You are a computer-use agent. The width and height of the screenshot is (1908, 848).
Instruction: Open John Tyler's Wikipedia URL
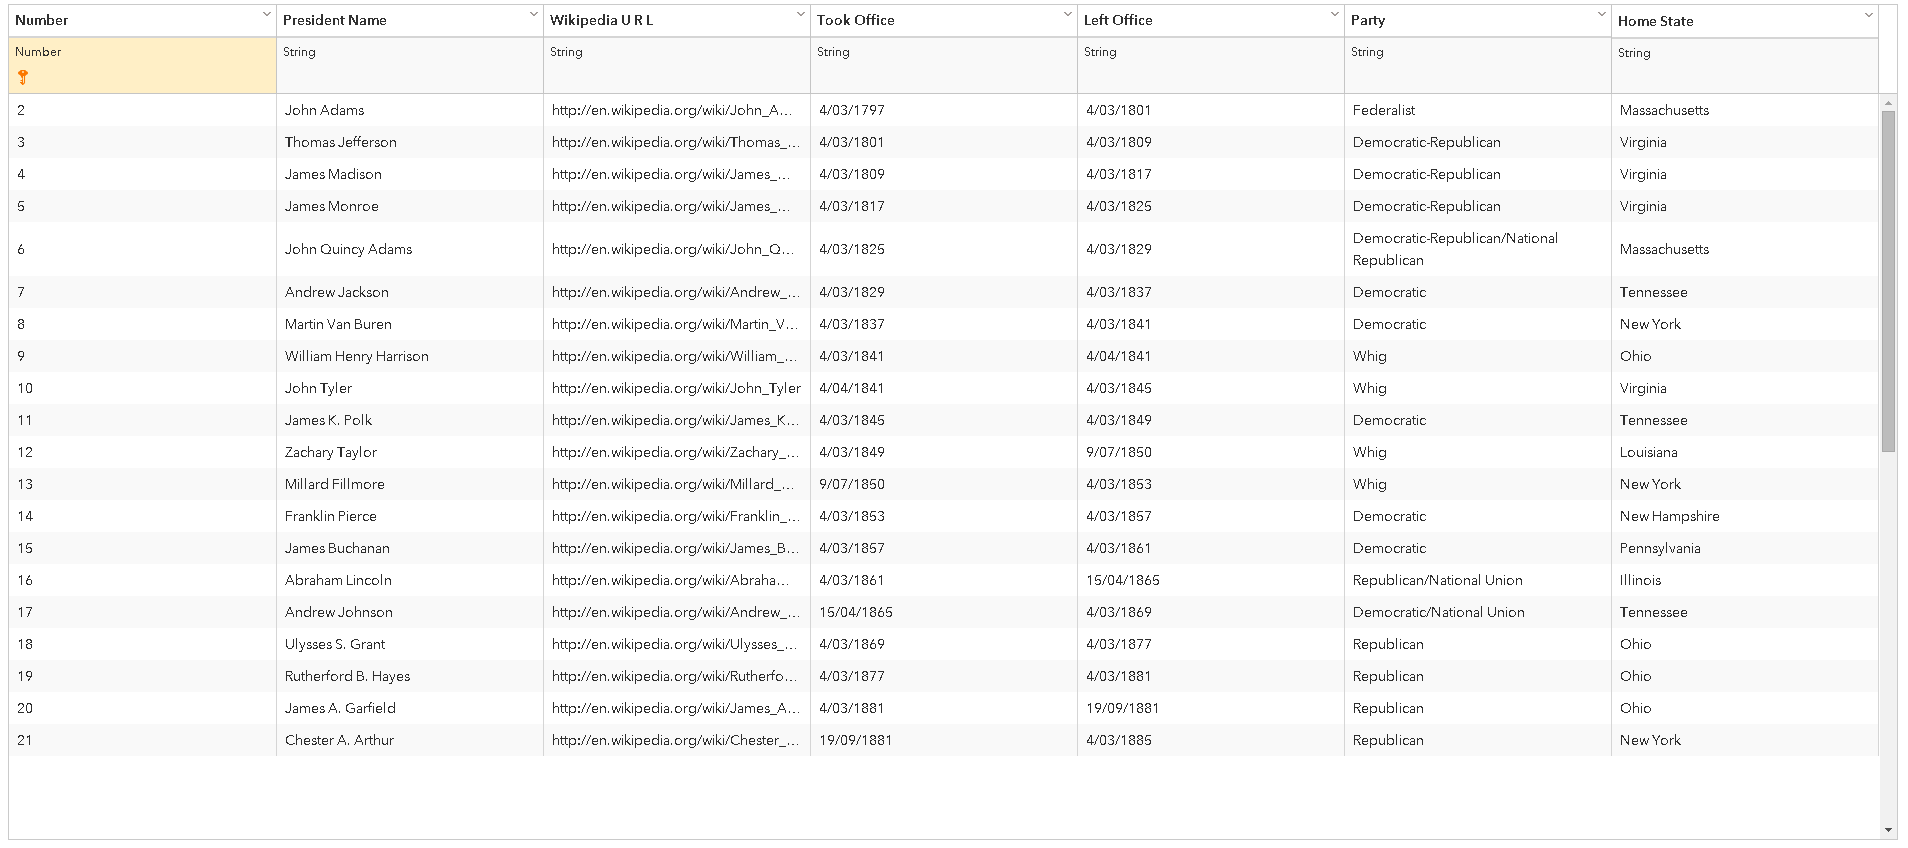[x=676, y=388]
